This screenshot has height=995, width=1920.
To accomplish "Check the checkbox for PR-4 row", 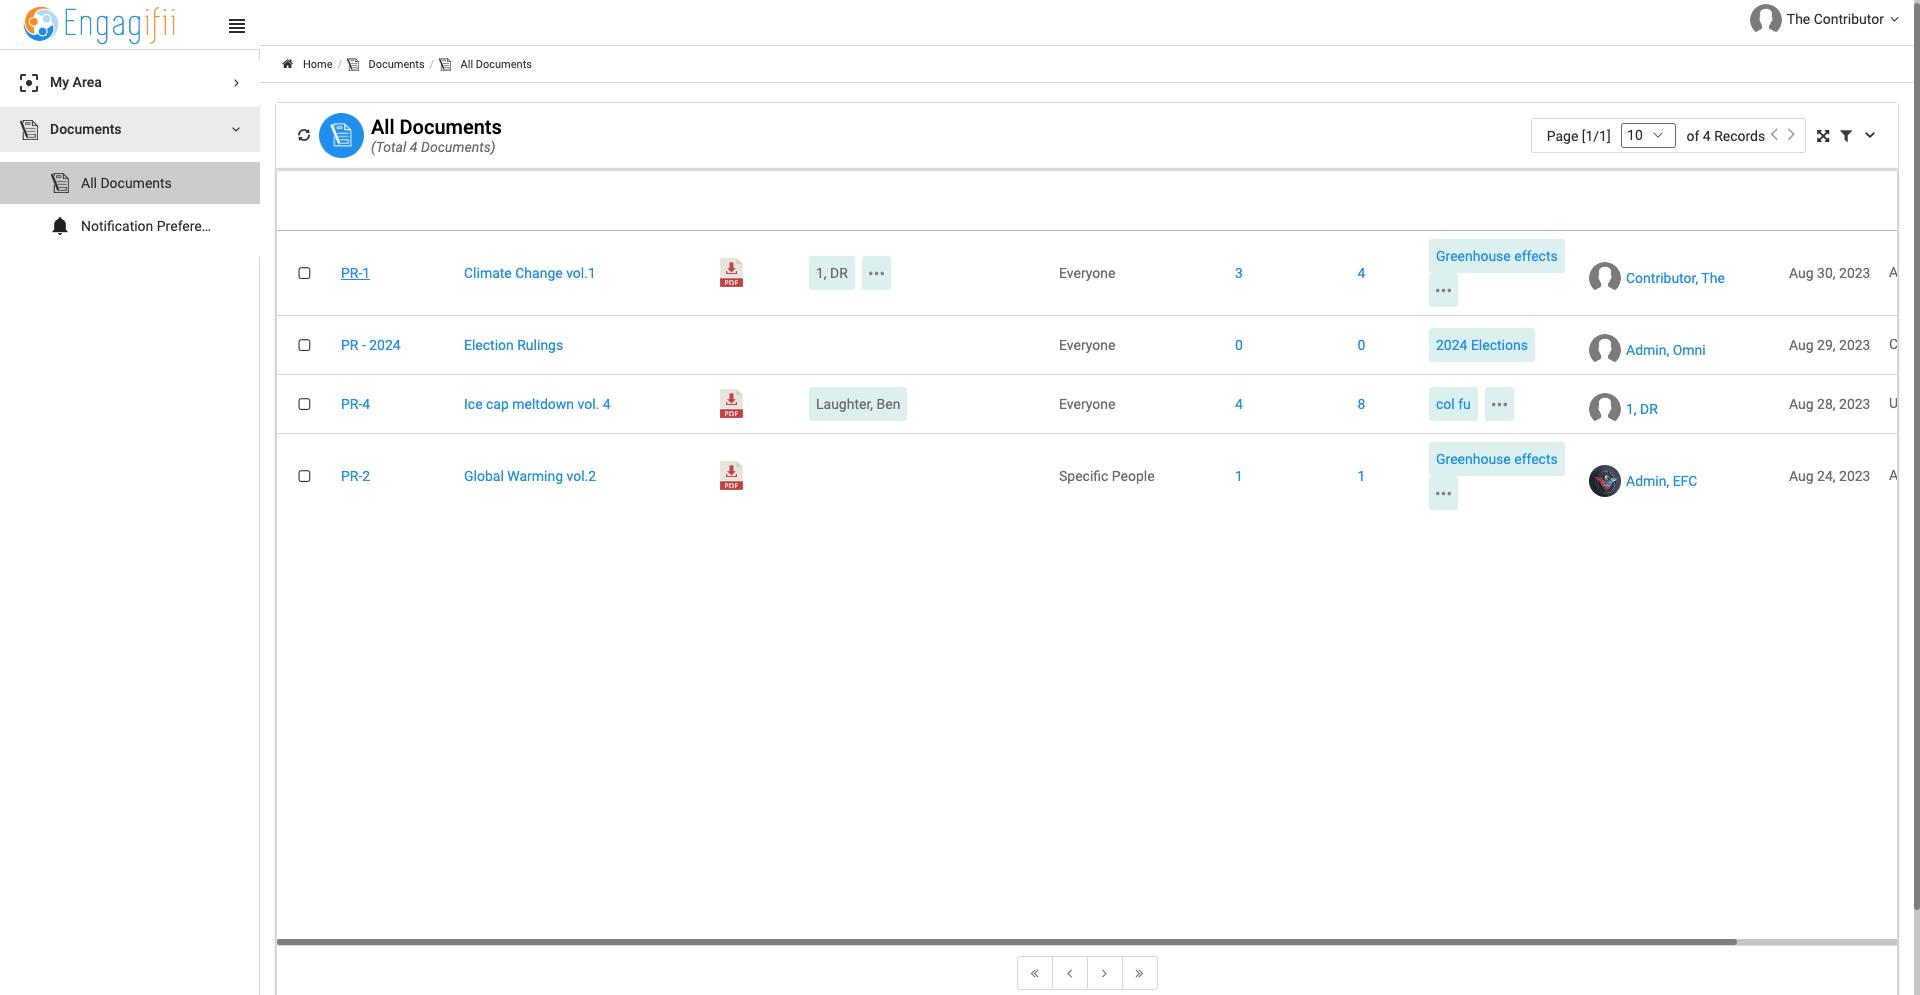I will point(304,404).
